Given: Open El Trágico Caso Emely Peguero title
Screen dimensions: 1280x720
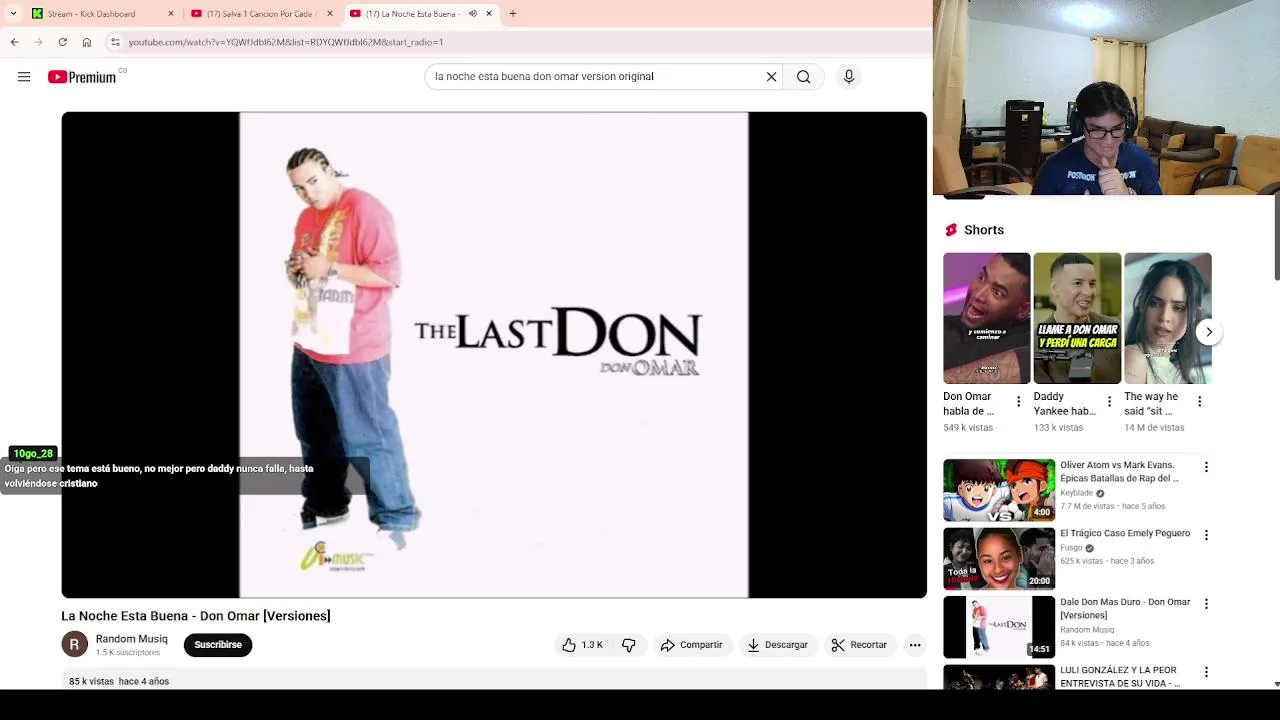Looking at the screenshot, I should (1125, 534).
